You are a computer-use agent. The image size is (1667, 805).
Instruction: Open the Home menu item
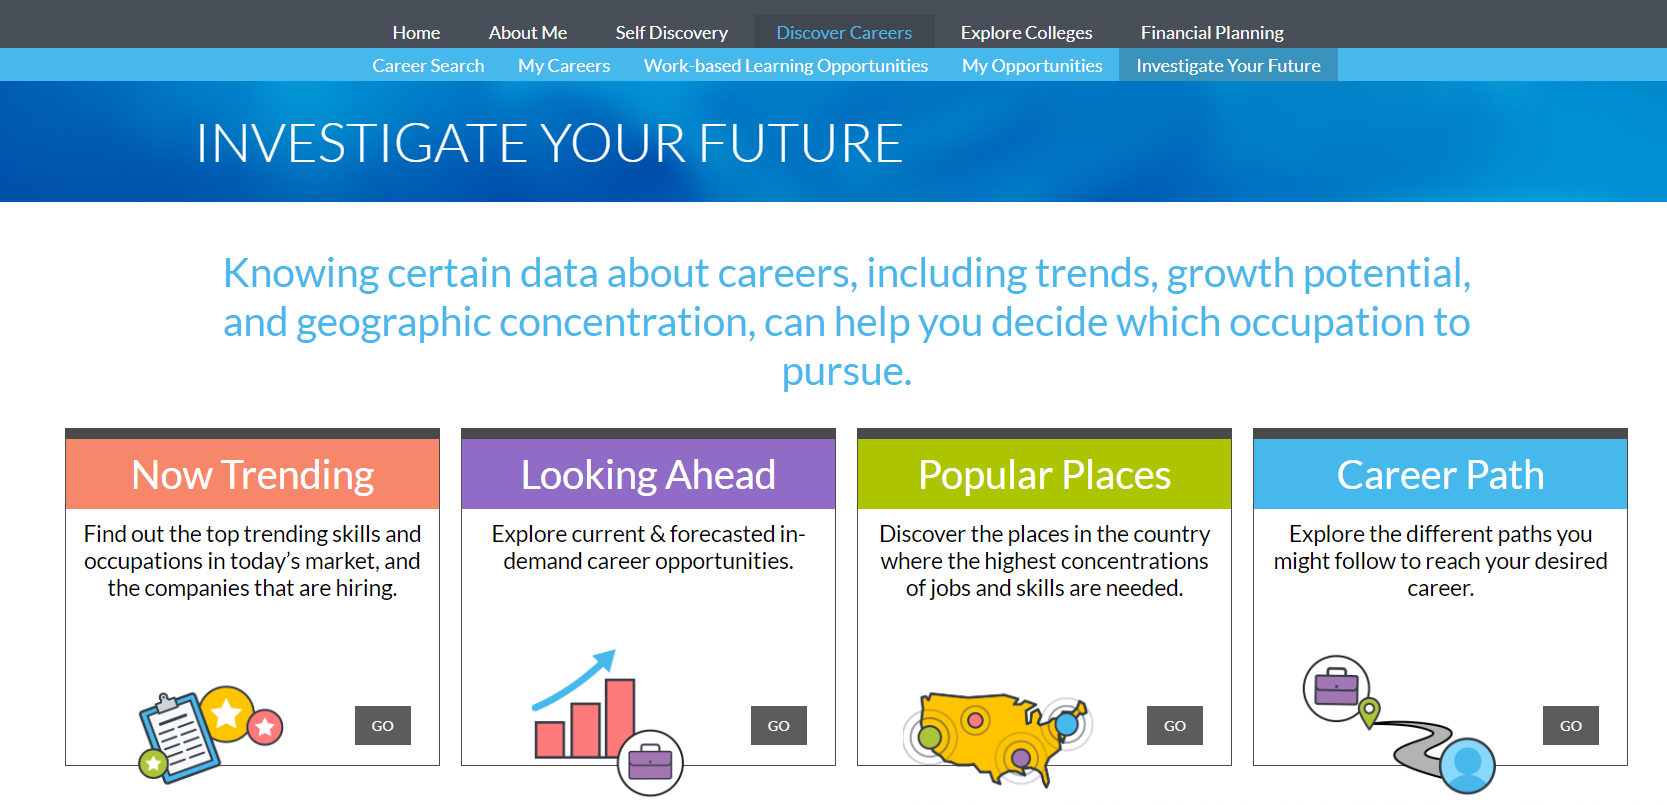pos(416,32)
